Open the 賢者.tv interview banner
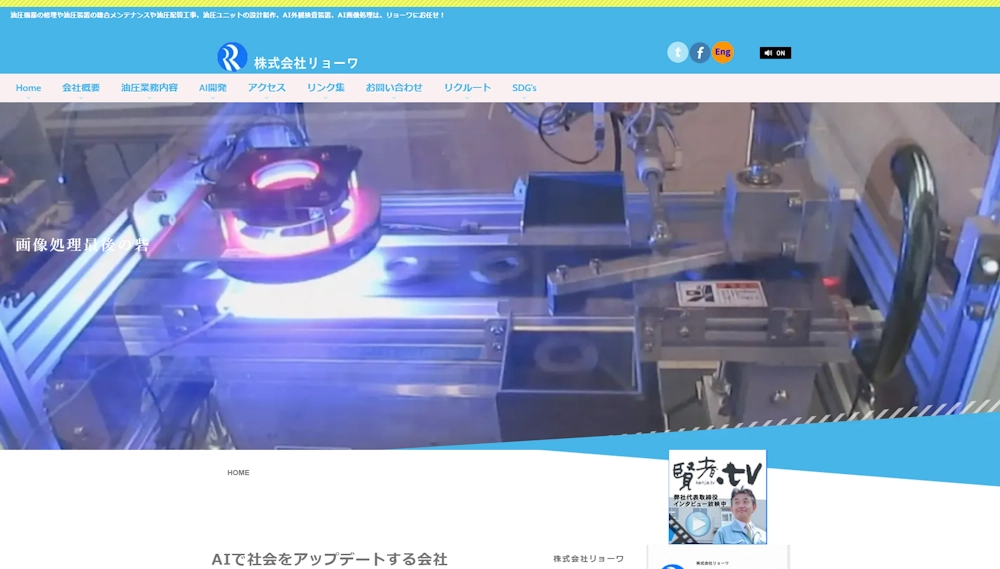Screen dimensions: 1000x569 pyautogui.click(x=717, y=480)
